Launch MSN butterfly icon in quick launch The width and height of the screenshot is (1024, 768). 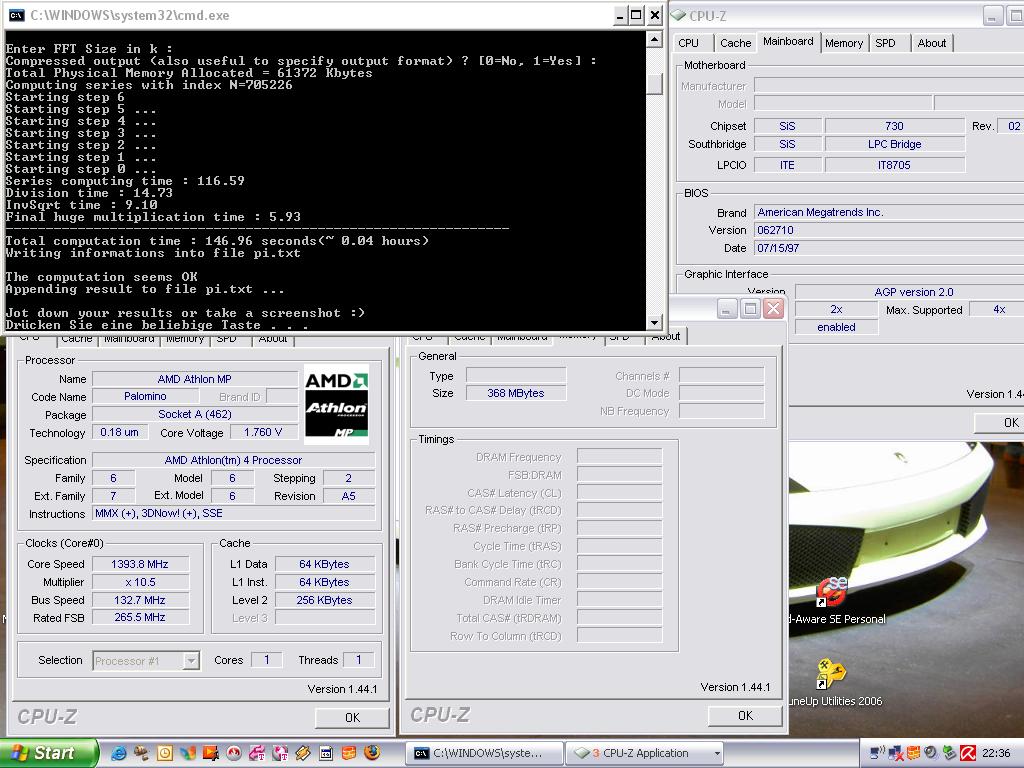pyautogui.click(x=188, y=753)
